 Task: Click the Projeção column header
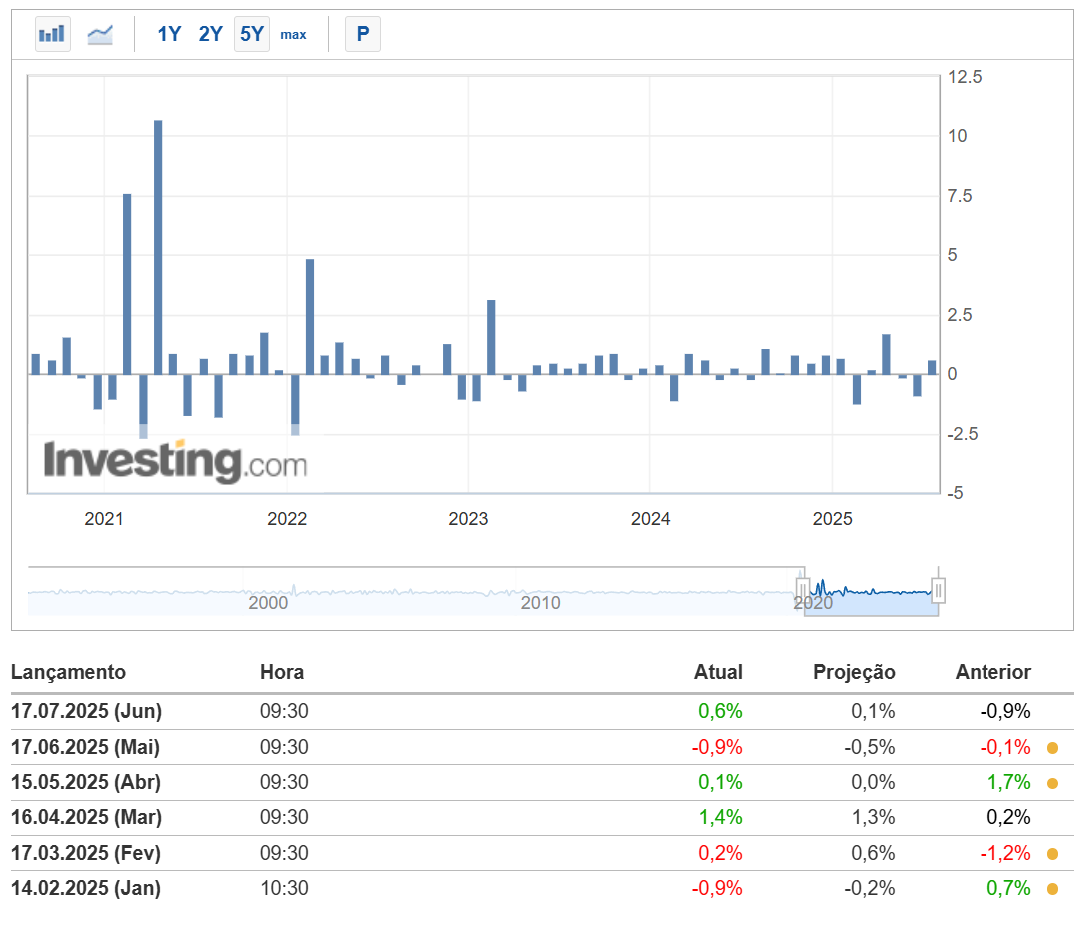pos(854,672)
